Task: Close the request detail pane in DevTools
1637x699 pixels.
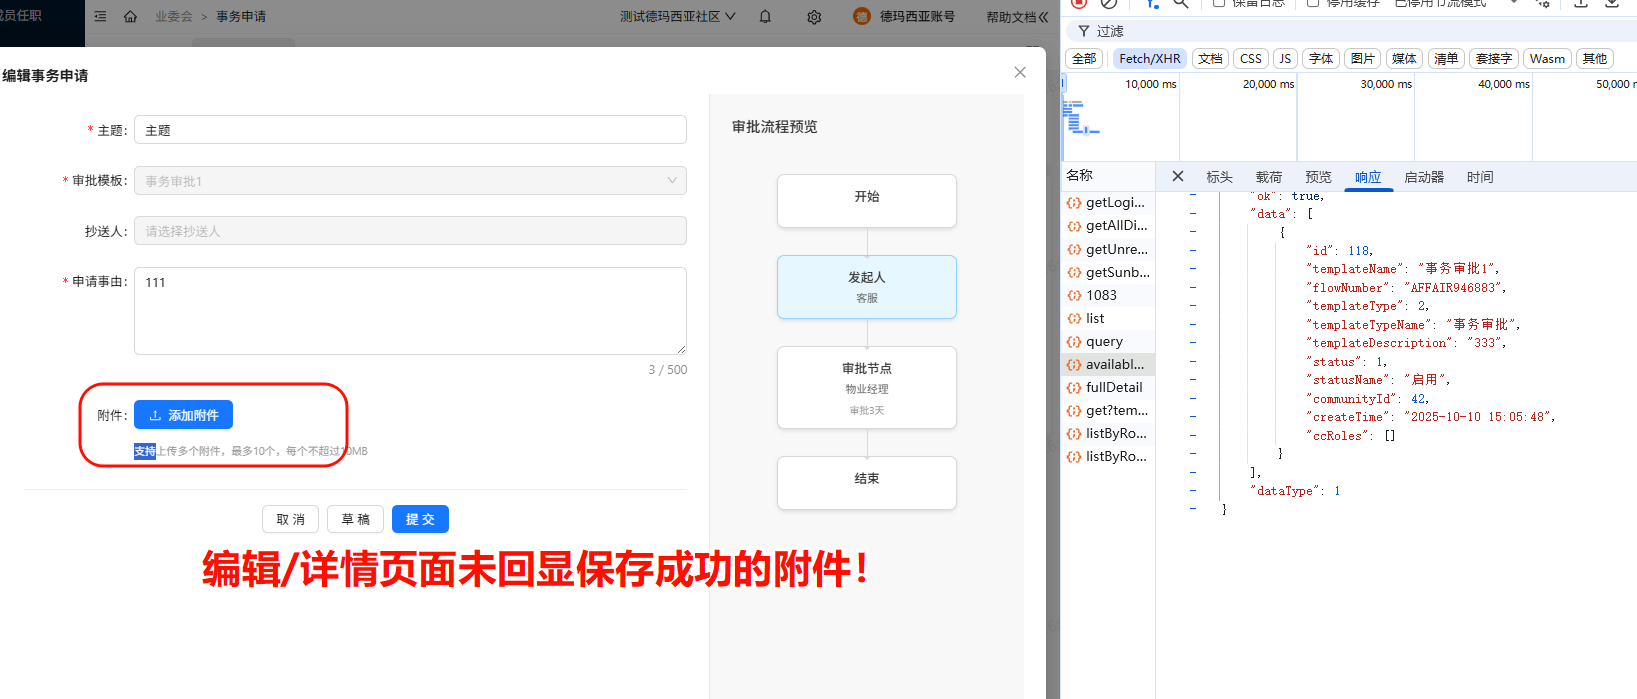Action: [1178, 176]
